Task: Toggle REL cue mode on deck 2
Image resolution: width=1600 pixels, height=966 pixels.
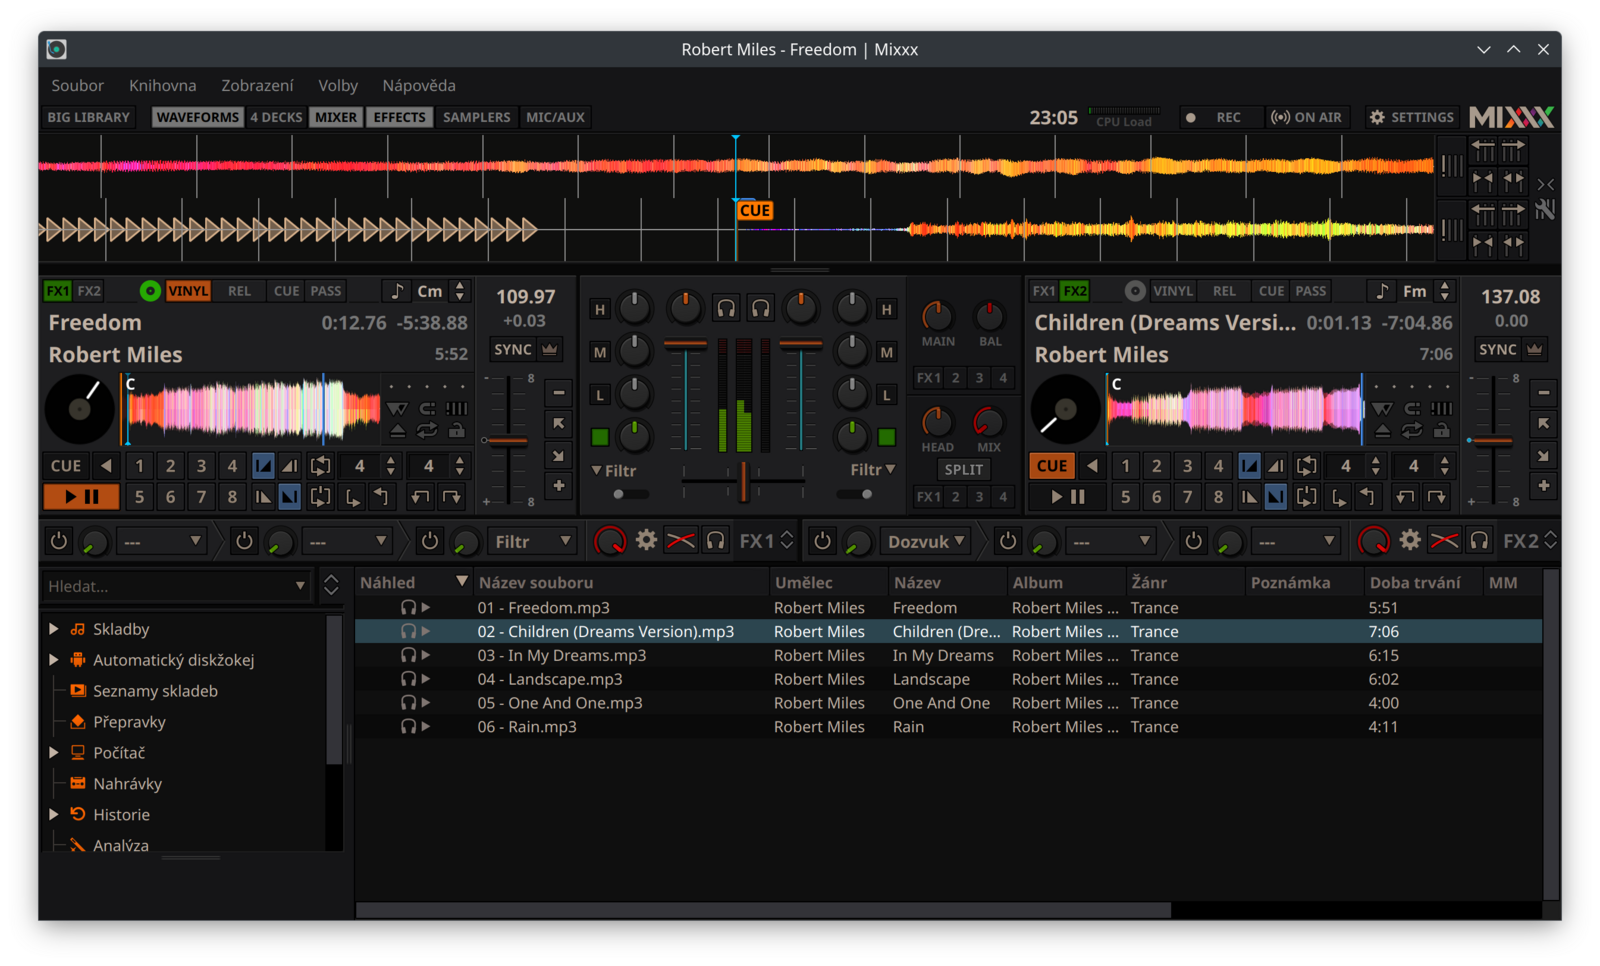Action: (x=1224, y=291)
